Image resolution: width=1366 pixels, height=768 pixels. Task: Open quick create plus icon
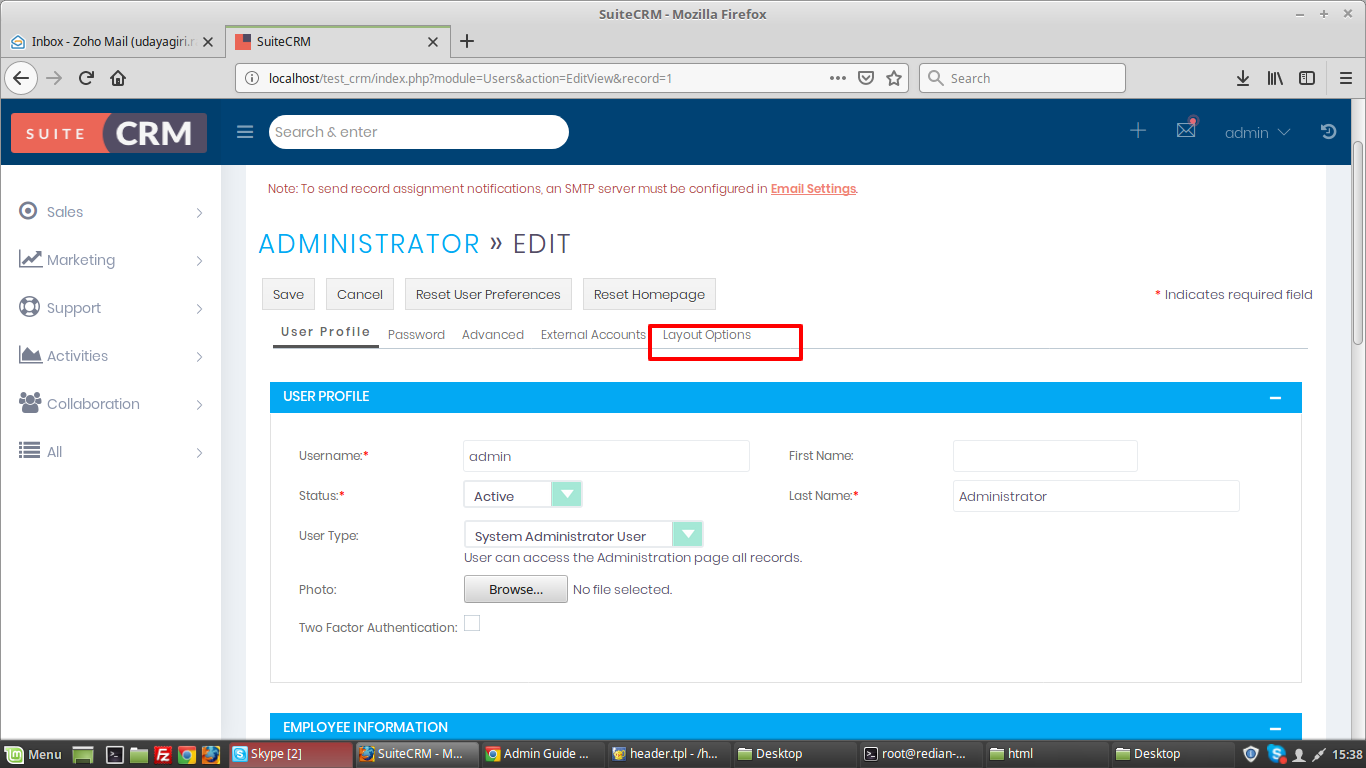pyautogui.click(x=1138, y=131)
